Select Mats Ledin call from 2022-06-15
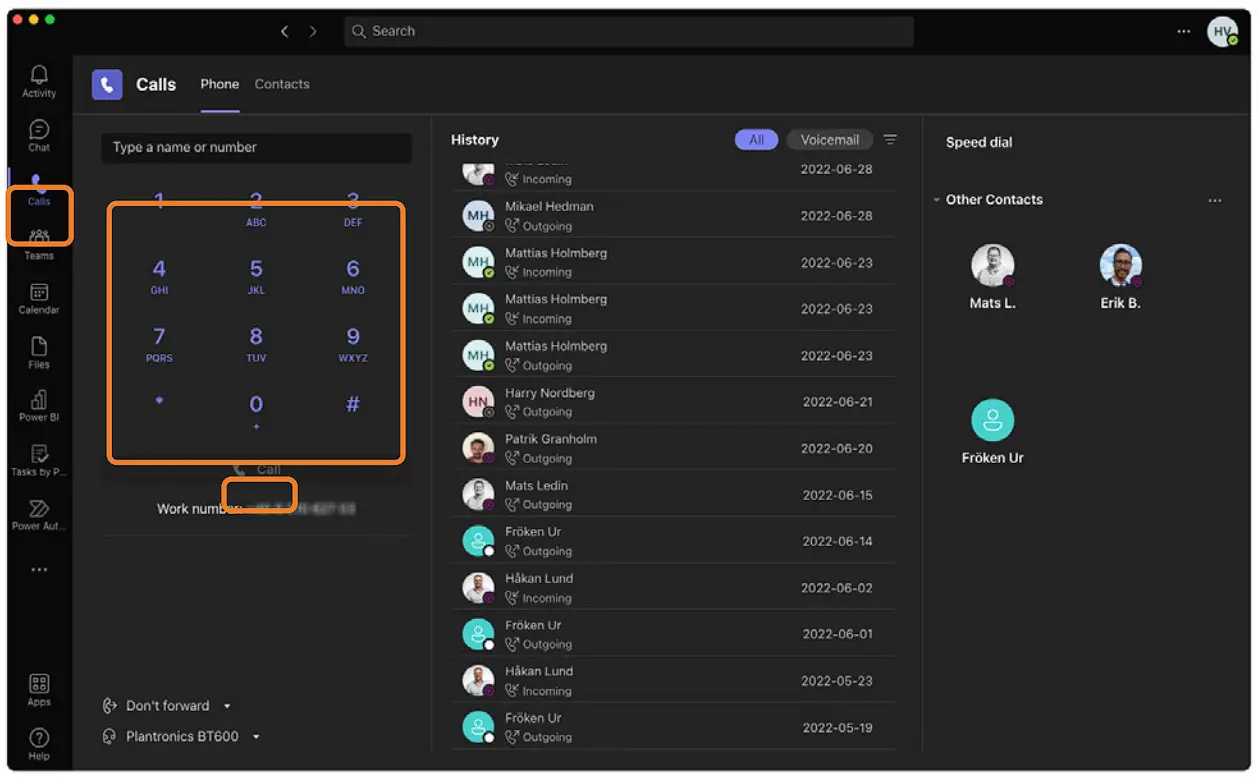Viewport: 1259px width, 779px height. pos(673,495)
